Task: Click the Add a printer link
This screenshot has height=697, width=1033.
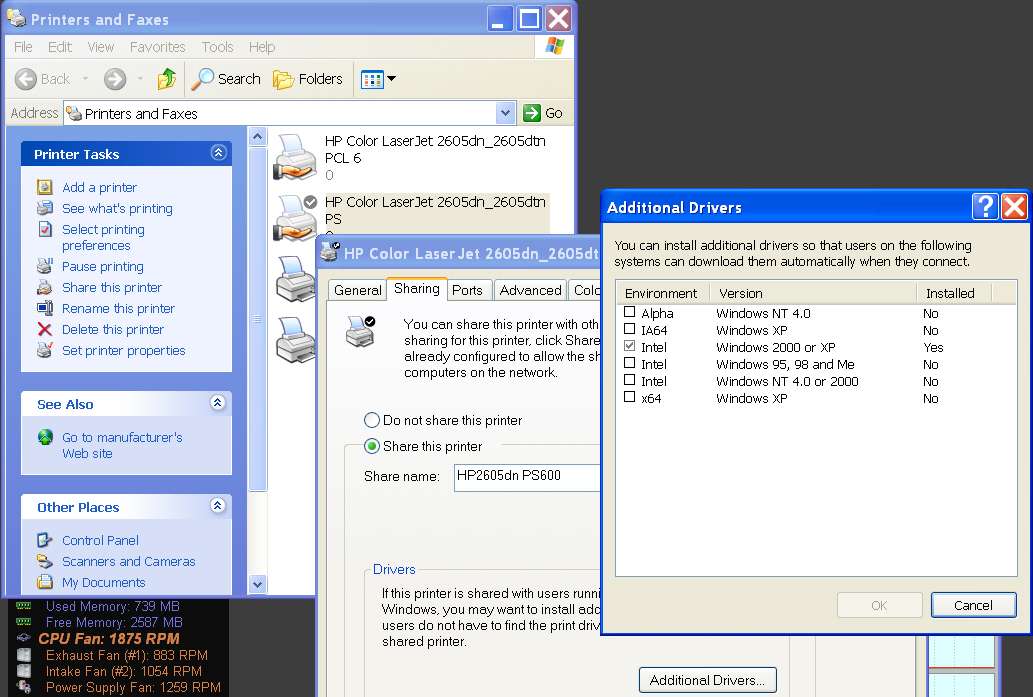Action: tap(99, 188)
